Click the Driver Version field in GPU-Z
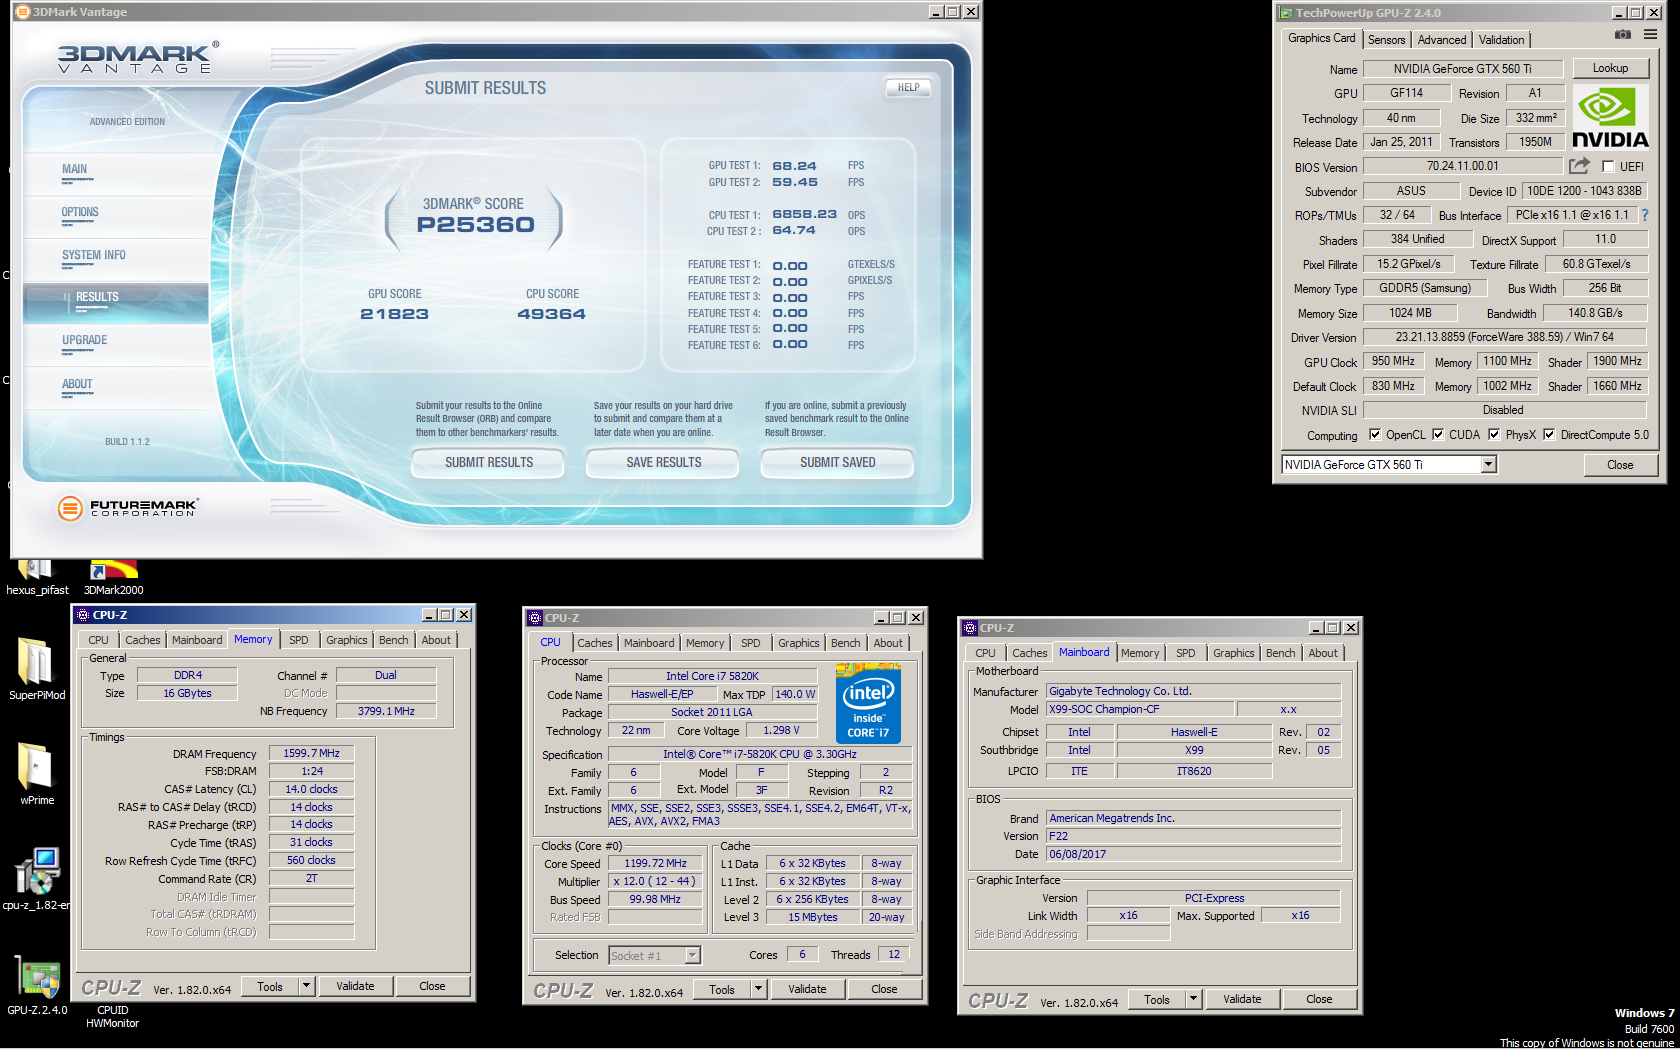The height and width of the screenshot is (1050, 1680). click(x=1505, y=337)
